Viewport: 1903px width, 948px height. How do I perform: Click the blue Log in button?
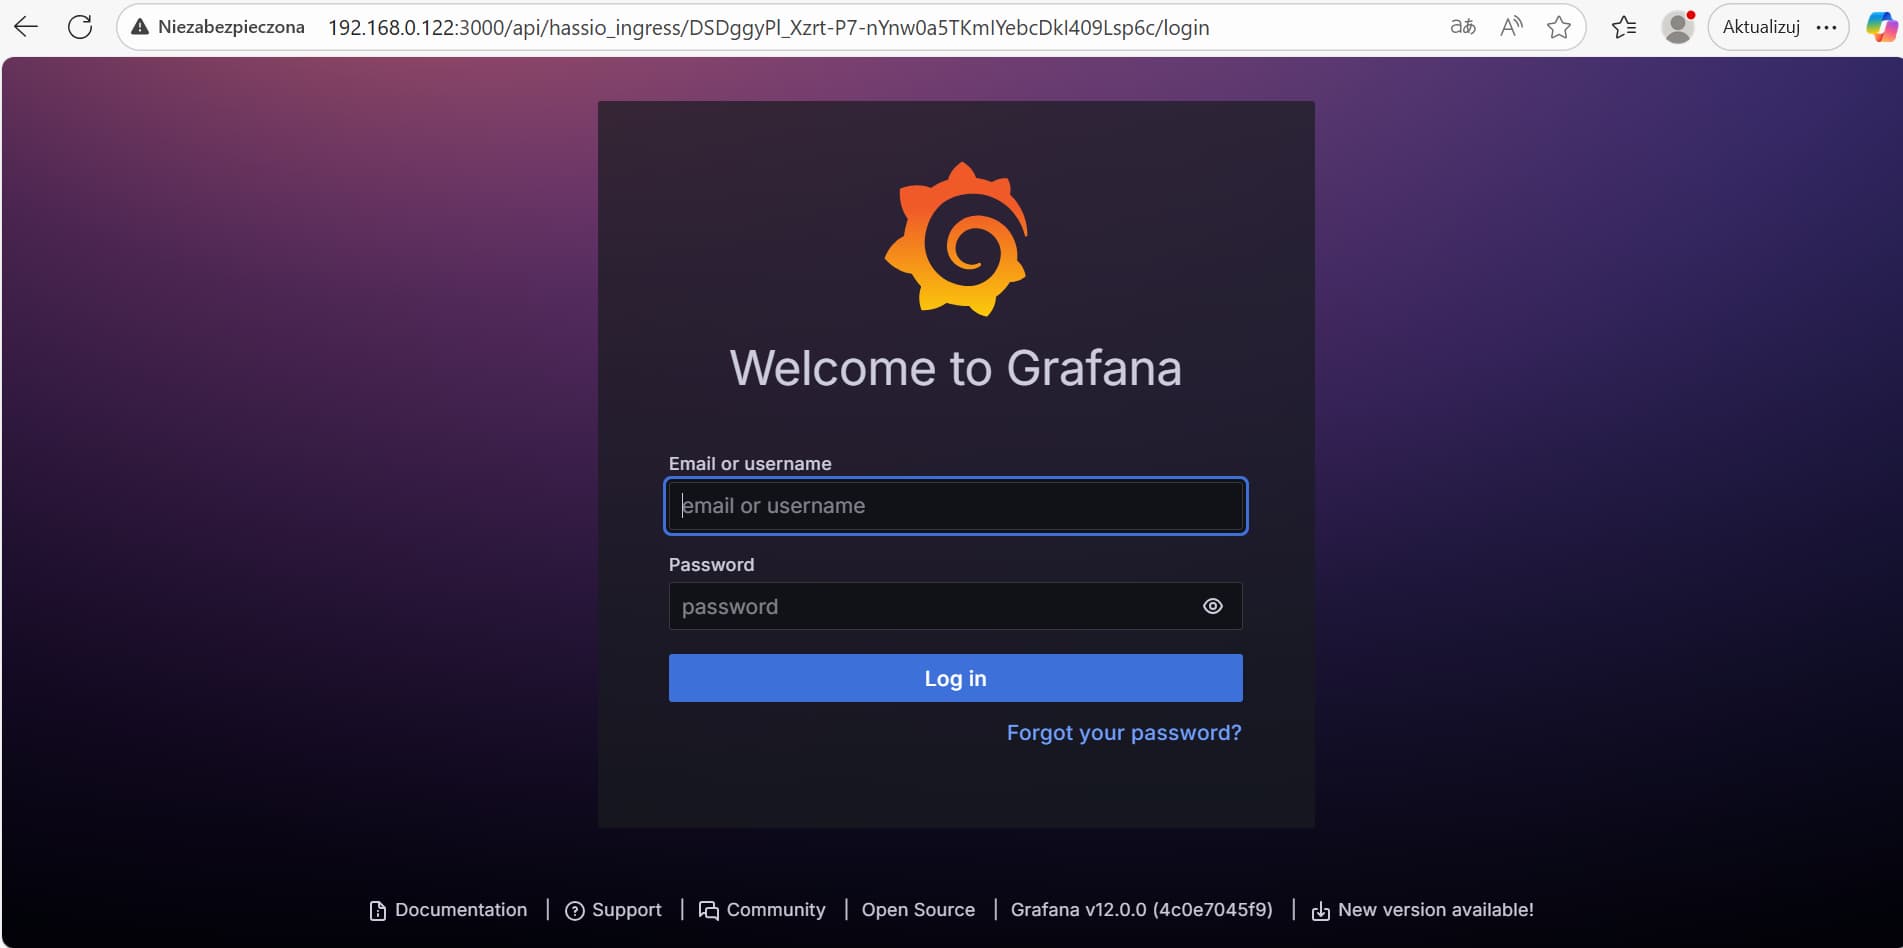(955, 678)
